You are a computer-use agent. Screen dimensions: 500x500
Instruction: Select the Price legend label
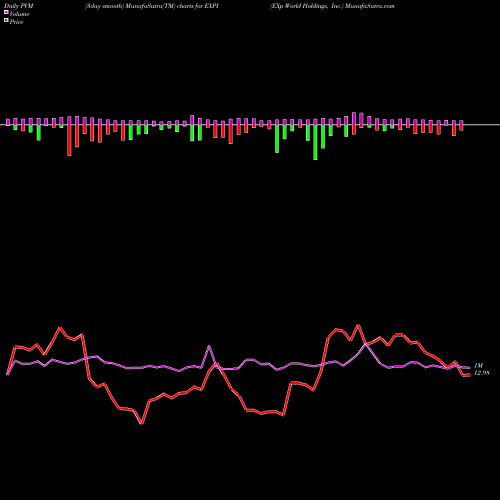(16, 22)
